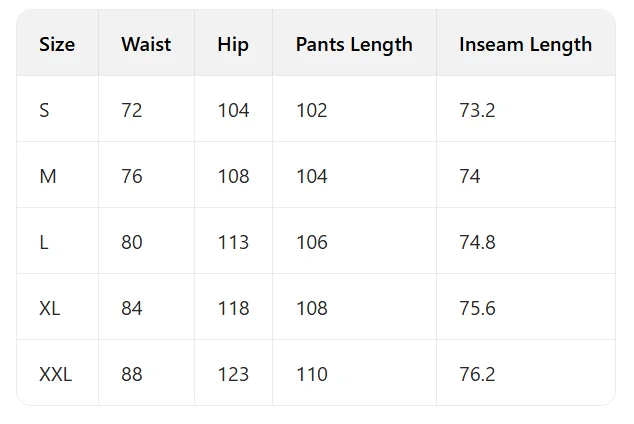This screenshot has width=634, height=424.
Task: Click the Size column header
Action: point(57,44)
